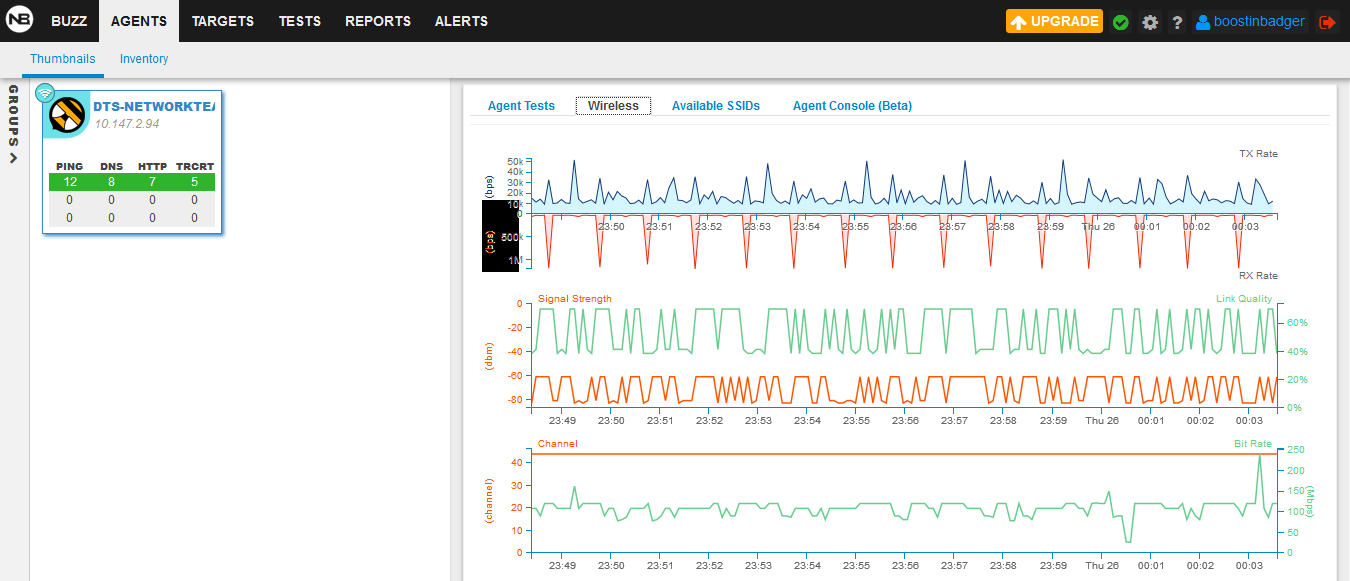Screen dimensions: 1350x581
Task: Click the user profile icon beside boostinbadger
Action: 1202,22
